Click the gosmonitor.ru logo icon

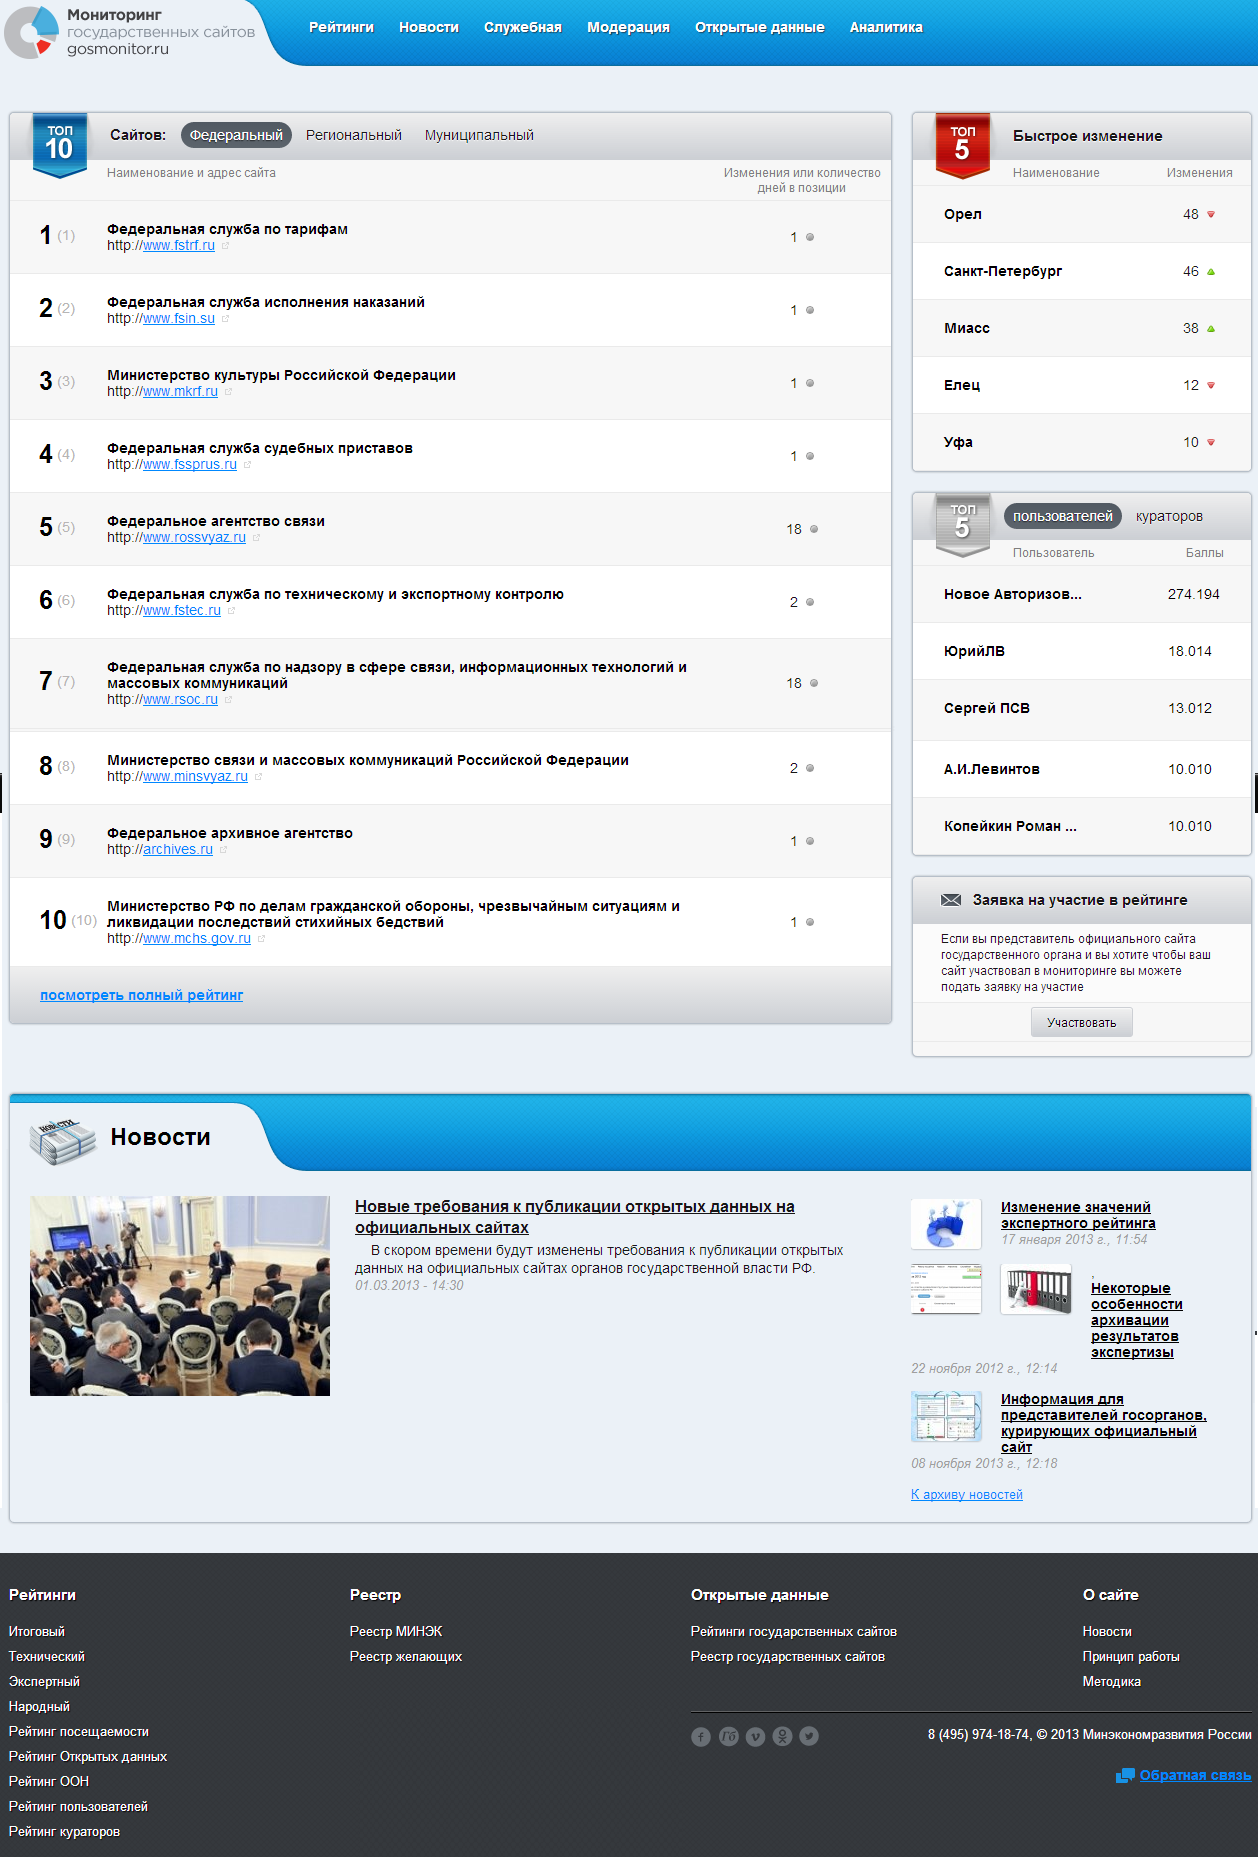32,32
